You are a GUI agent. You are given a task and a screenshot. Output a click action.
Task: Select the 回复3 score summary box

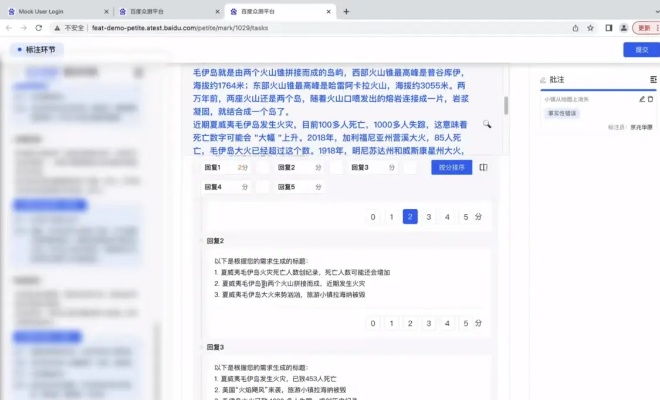pyautogui.click(x=373, y=167)
